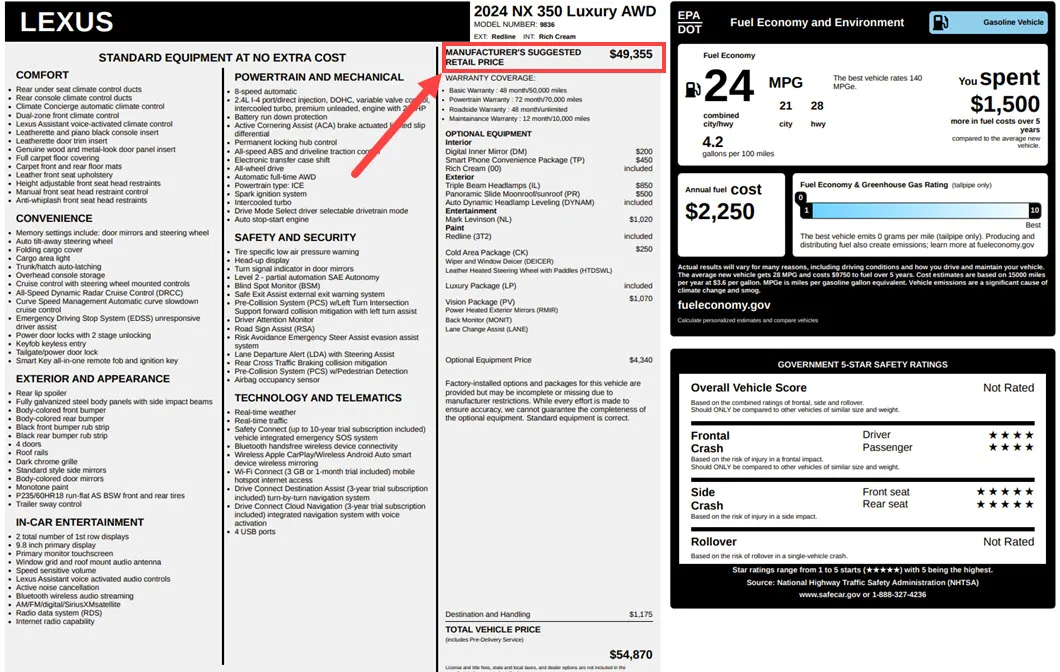Click the Gasoline Vehicle label banner
1060x672 pixels.
tap(989, 21)
